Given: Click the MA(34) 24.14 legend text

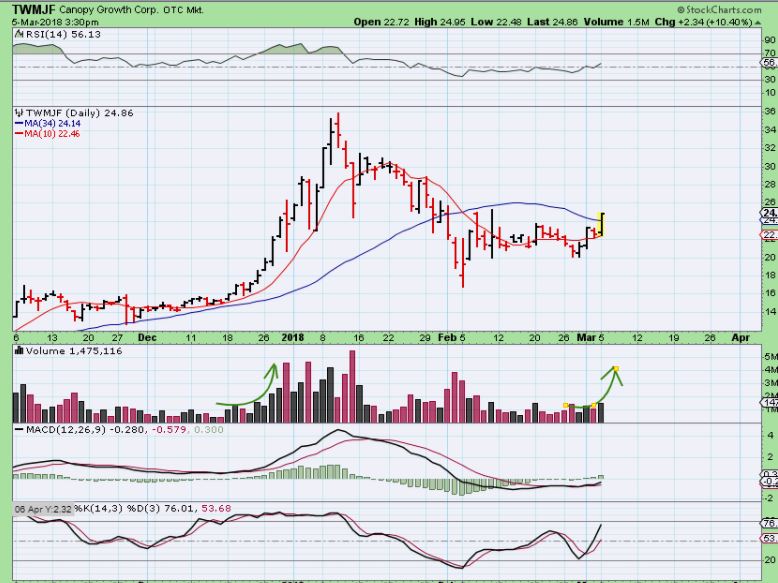Looking at the screenshot, I should [52, 124].
